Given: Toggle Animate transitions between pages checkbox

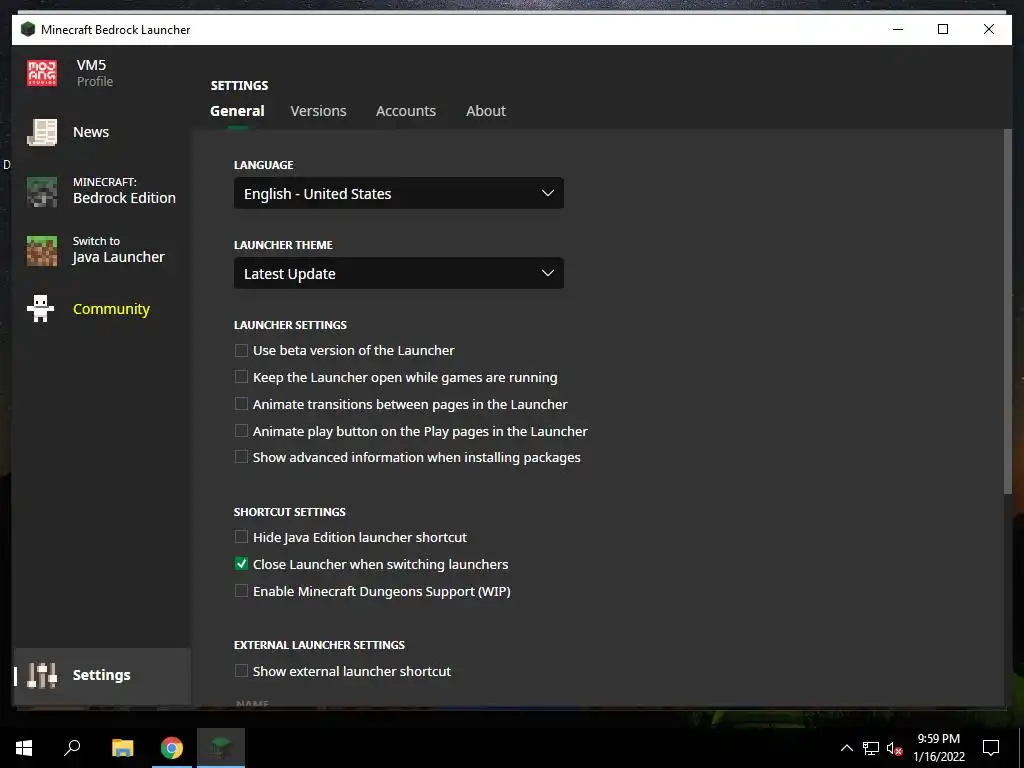Looking at the screenshot, I should tap(241, 404).
